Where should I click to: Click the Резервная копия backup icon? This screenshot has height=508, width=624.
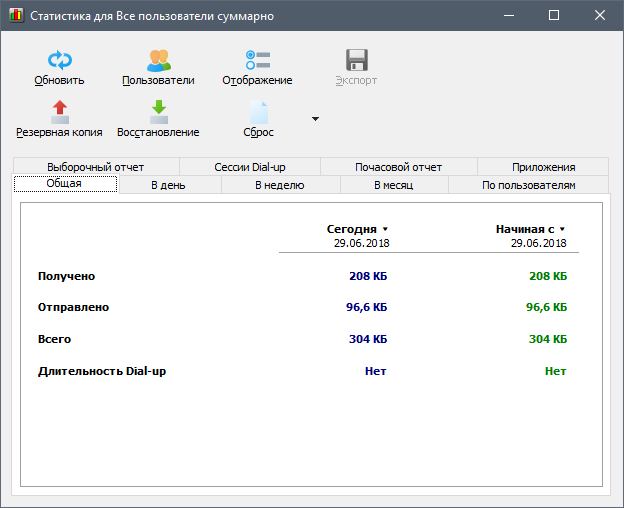[x=60, y=112]
